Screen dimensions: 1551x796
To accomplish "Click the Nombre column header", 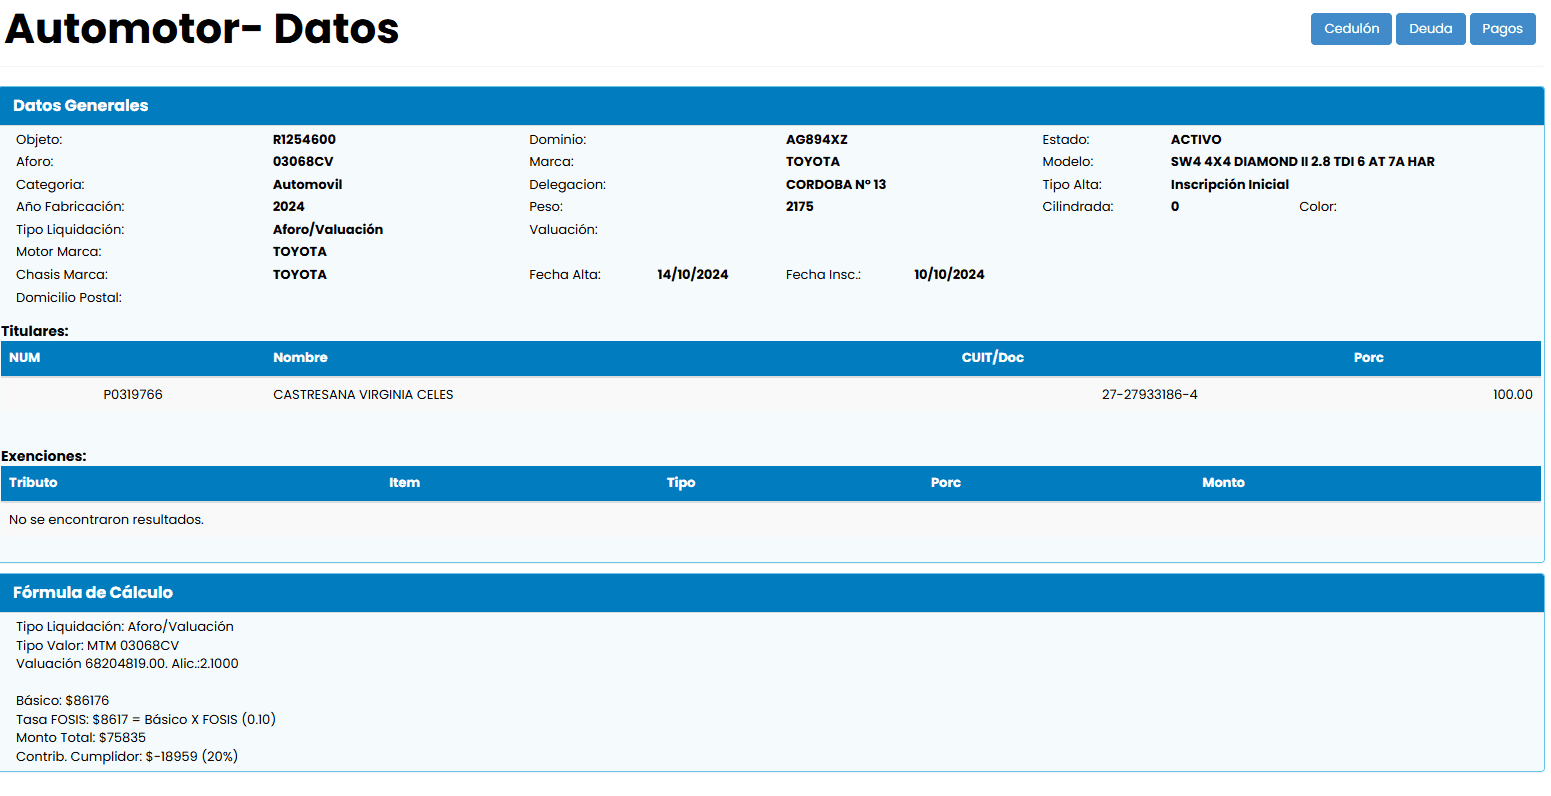I will pyautogui.click(x=300, y=358).
